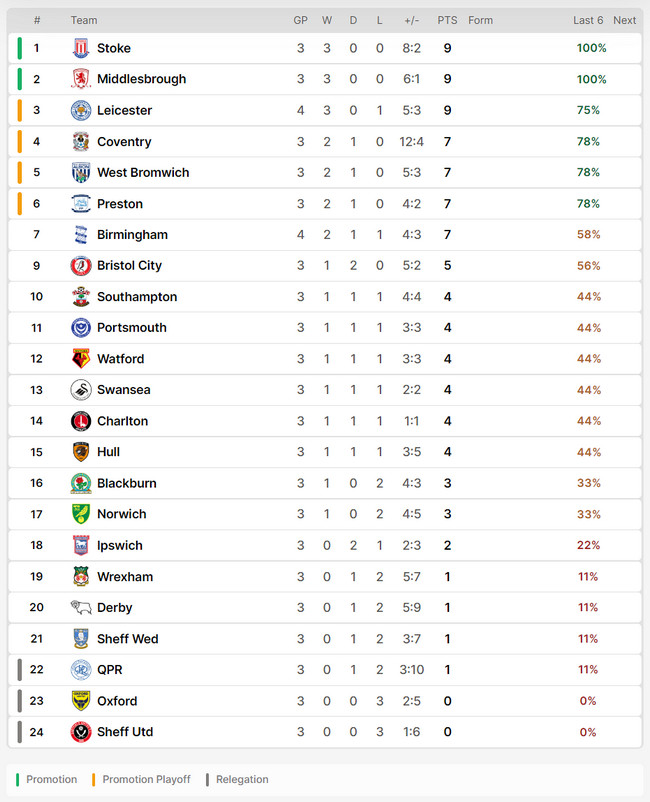Viewport: 650px width, 802px height.
Task: Click the Promotion Playoff legend label
Action: (146, 779)
